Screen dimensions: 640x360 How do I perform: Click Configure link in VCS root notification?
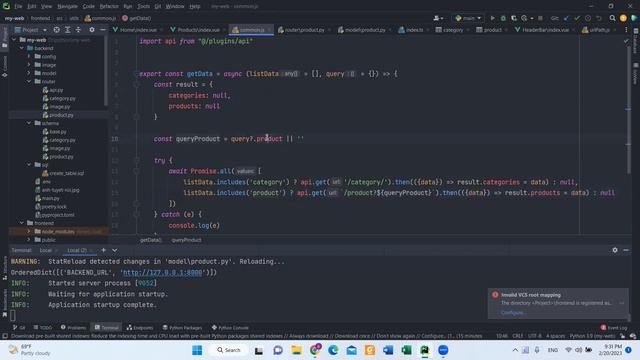point(513,313)
